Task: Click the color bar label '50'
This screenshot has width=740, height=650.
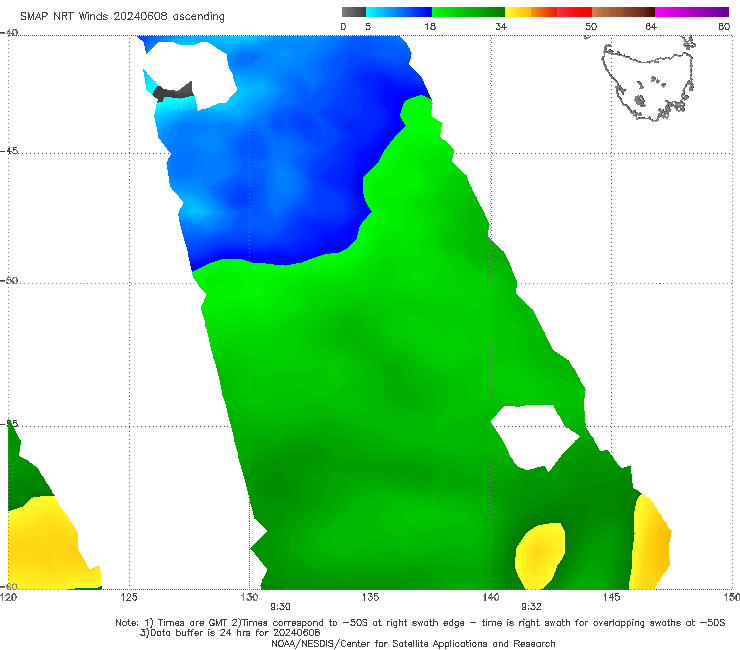Action: [x=591, y=26]
